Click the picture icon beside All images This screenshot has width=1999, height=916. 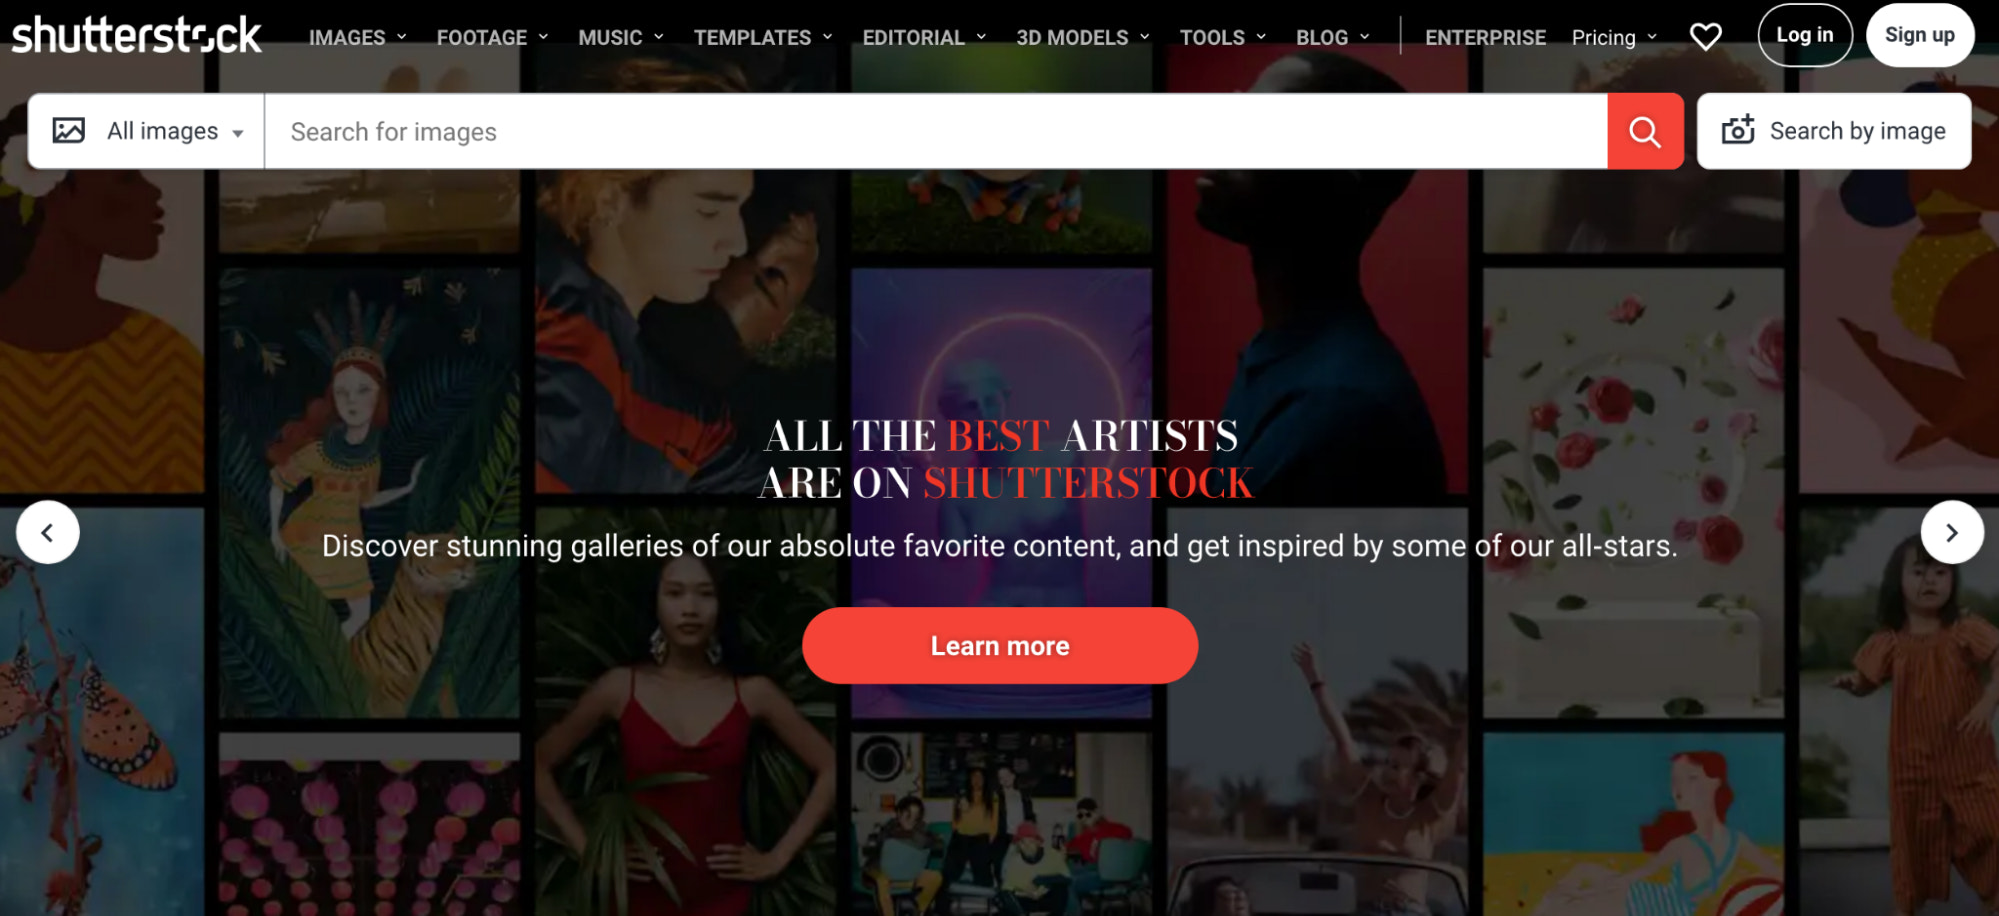point(69,130)
